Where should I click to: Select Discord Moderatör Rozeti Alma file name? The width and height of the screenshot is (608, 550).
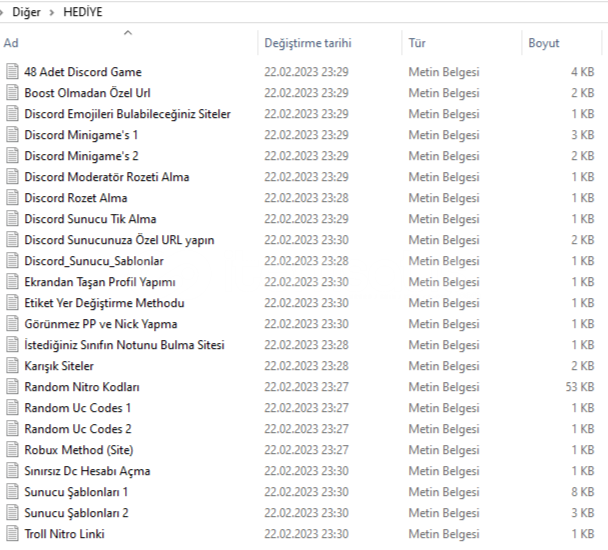[107, 177]
